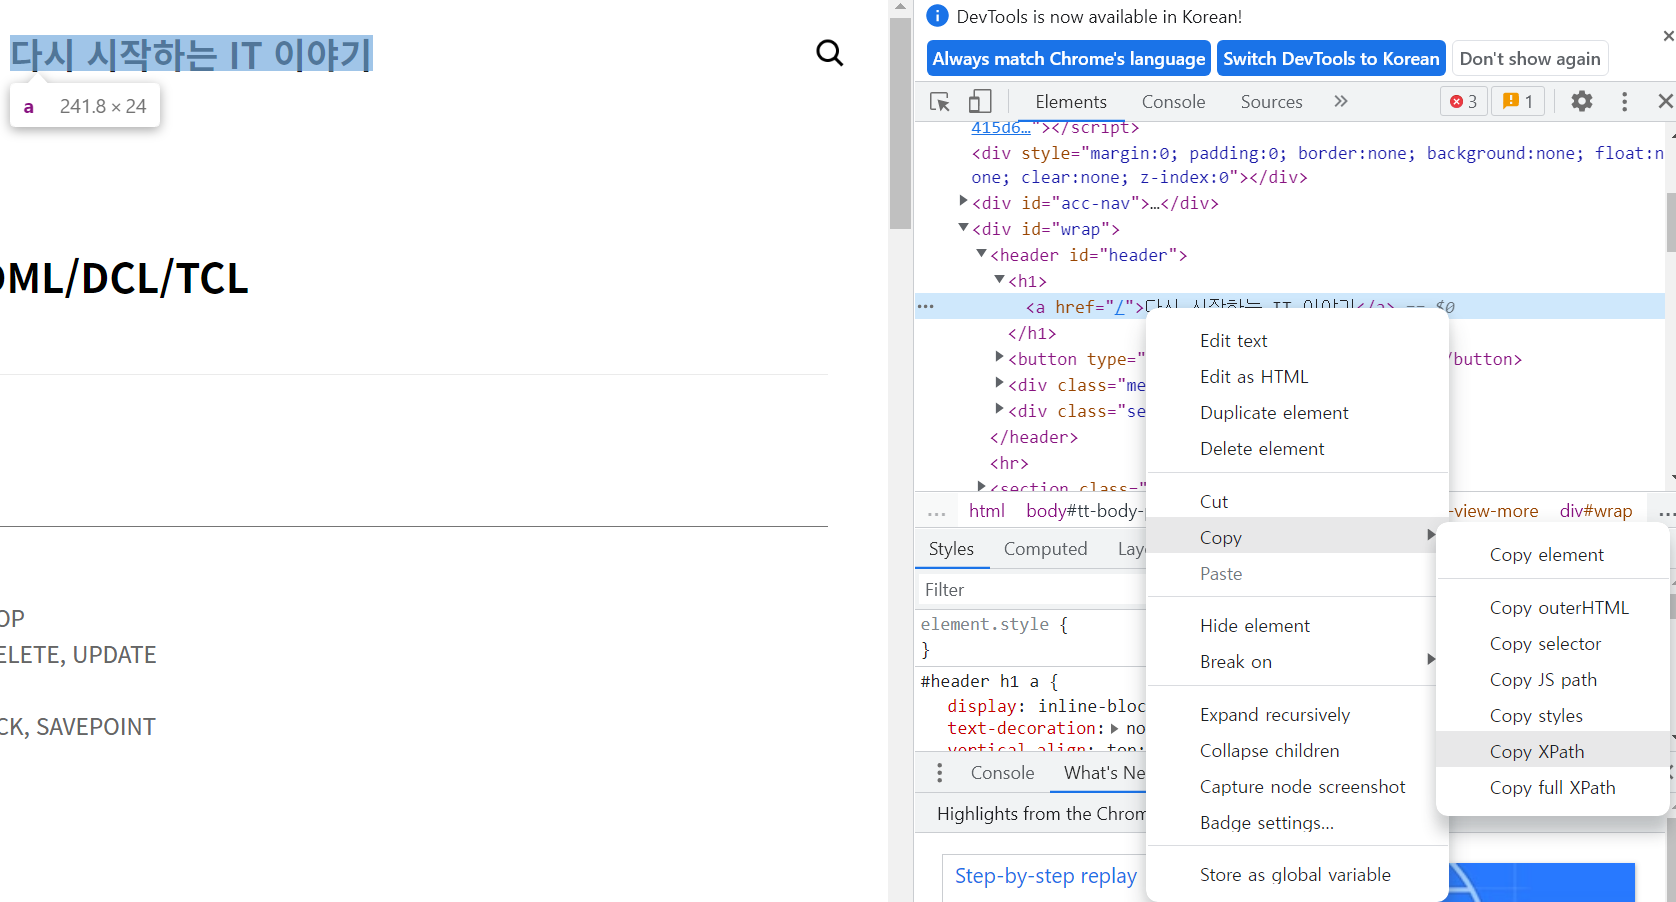Click Switch DevTools to Korean button
The height and width of the screenshot is (902, 1676).
pos(1331,59)
